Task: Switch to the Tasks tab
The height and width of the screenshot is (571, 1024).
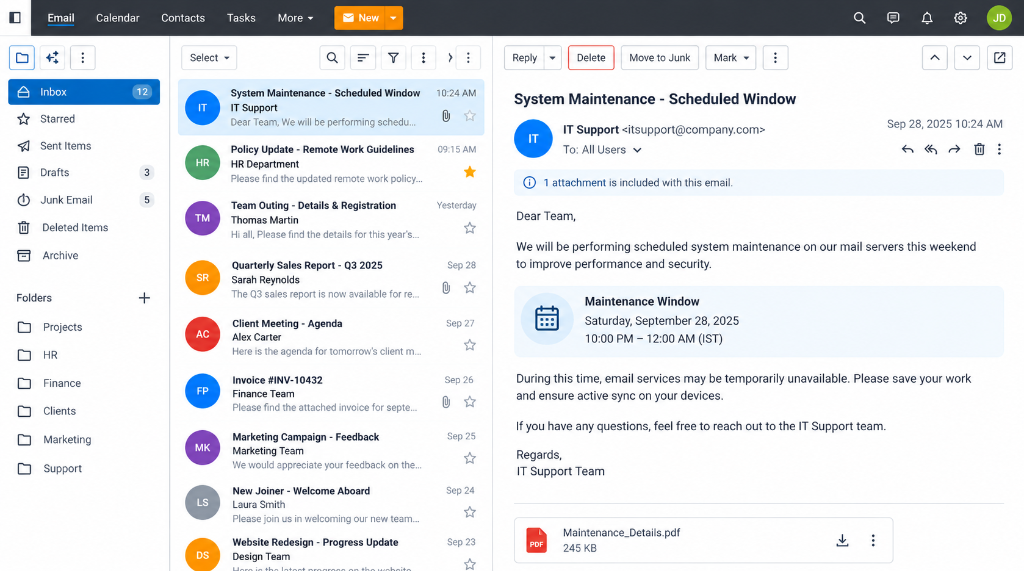Action: (x=241, y=18)
